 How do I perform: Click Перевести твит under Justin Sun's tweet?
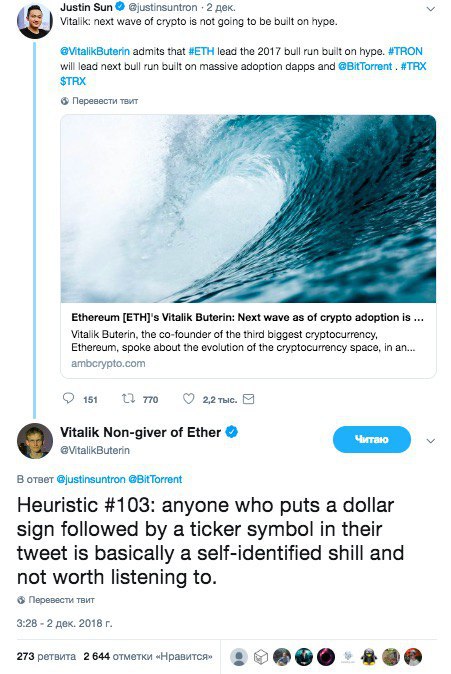[x=99, y=101]
